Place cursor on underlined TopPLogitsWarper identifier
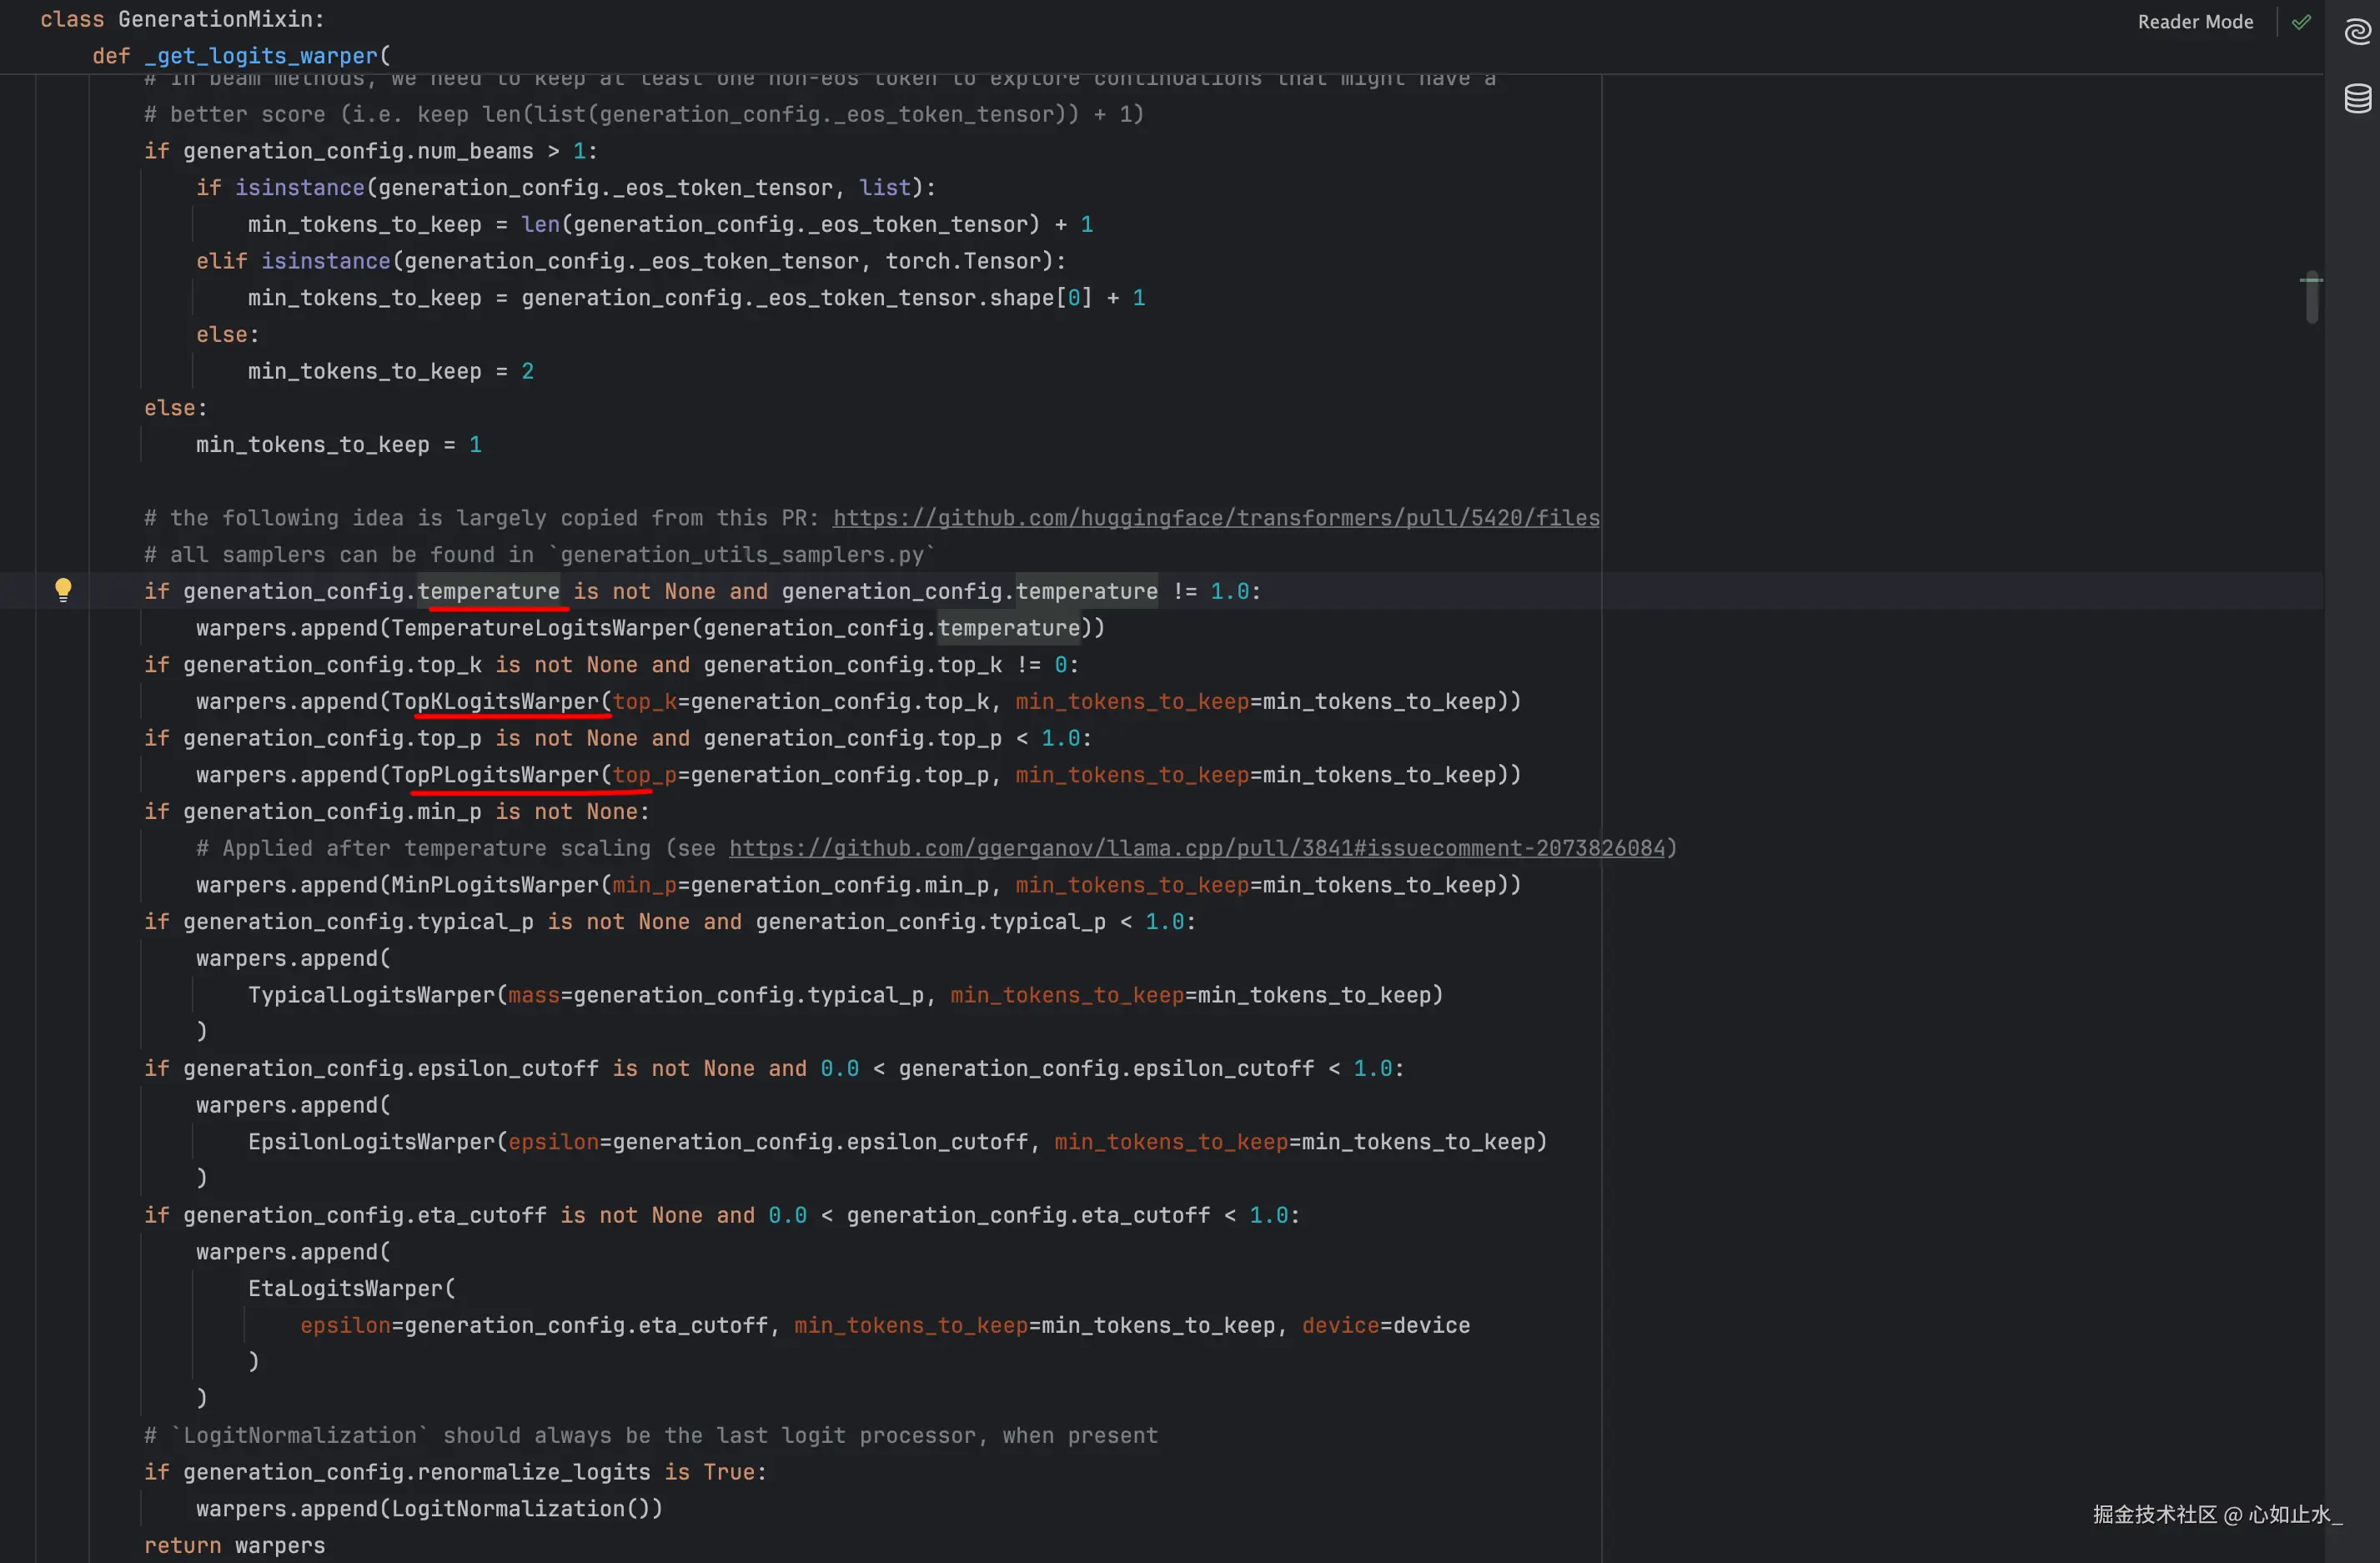 click(x=495, y=775)
